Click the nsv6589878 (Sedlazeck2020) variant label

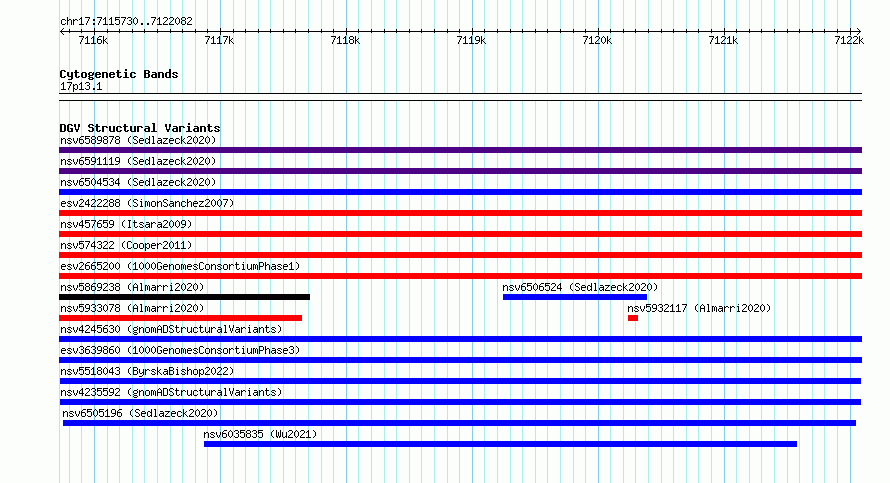[x=138, y=140]
